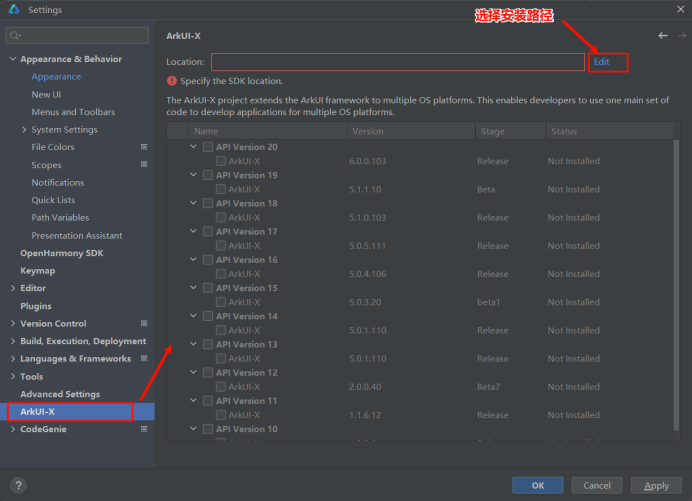This screenshot has height=501, width=692.
Task: Click the version cell '5.0.3.20'
Action: coord(365,302)
